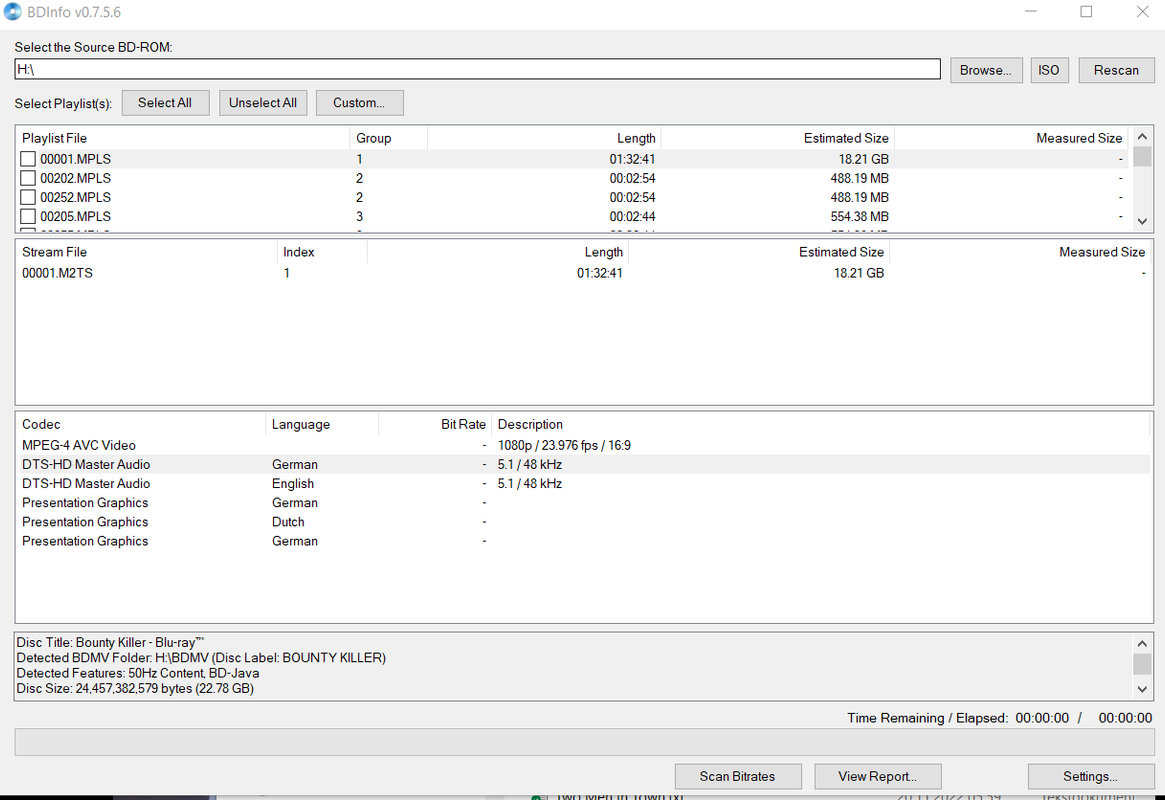1165x800 pixels.
Task: Sort playlists by Playlist File column
Action: click(183, 138)
